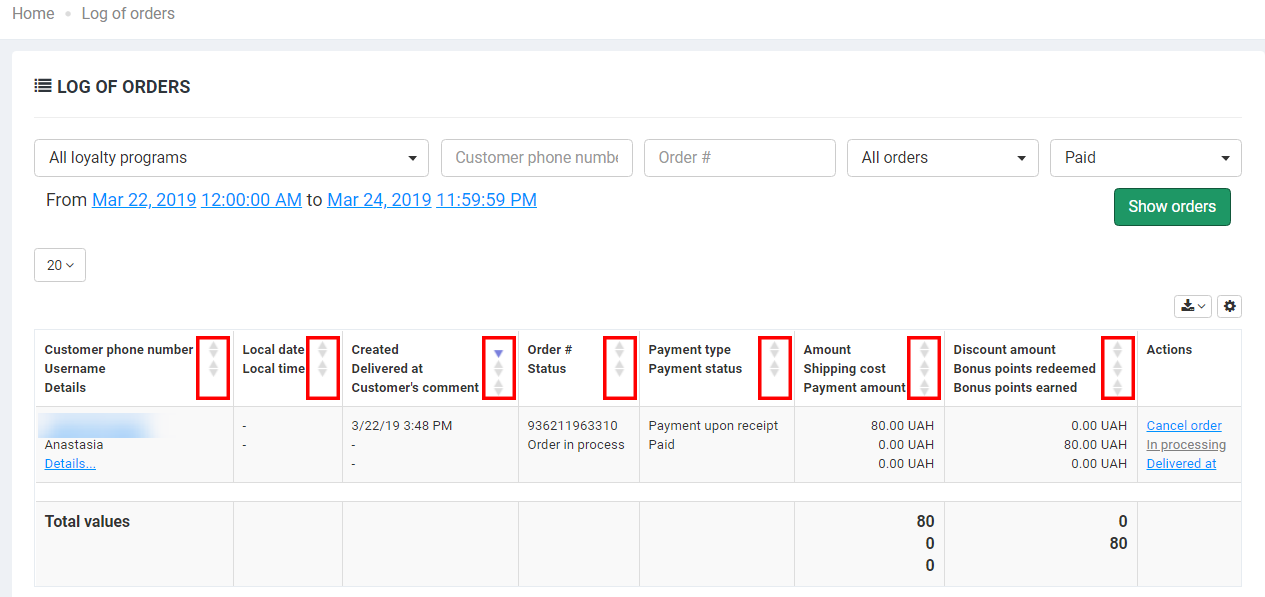Go to Home breadcrumb
The width and height of the screenshot is (1265, 597).
pyautogui.click(x=33, y=14)
